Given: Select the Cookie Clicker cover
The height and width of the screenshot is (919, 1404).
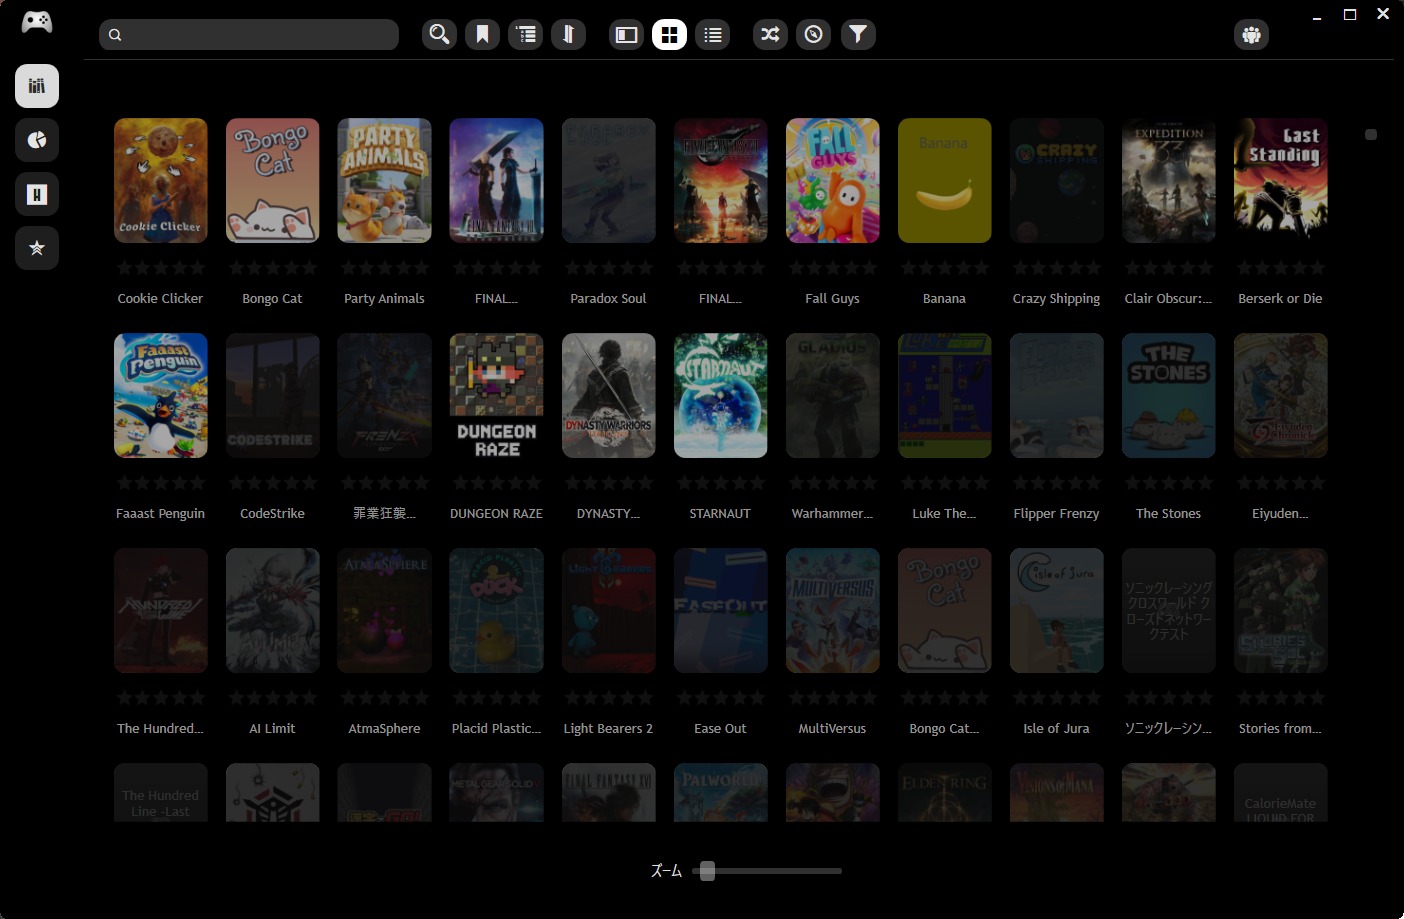Looking at the screenshot, I should click(x=160, y=181).
